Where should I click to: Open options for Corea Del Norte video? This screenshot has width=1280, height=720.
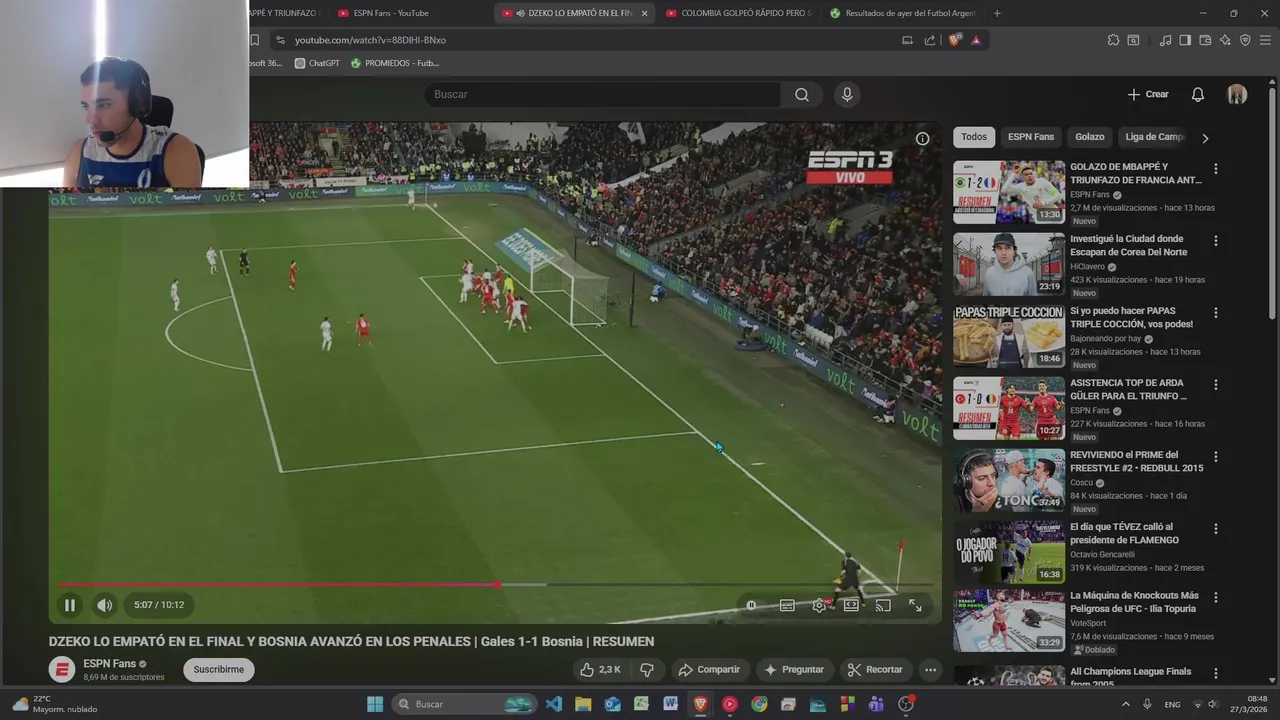(x=1216, y=241)
